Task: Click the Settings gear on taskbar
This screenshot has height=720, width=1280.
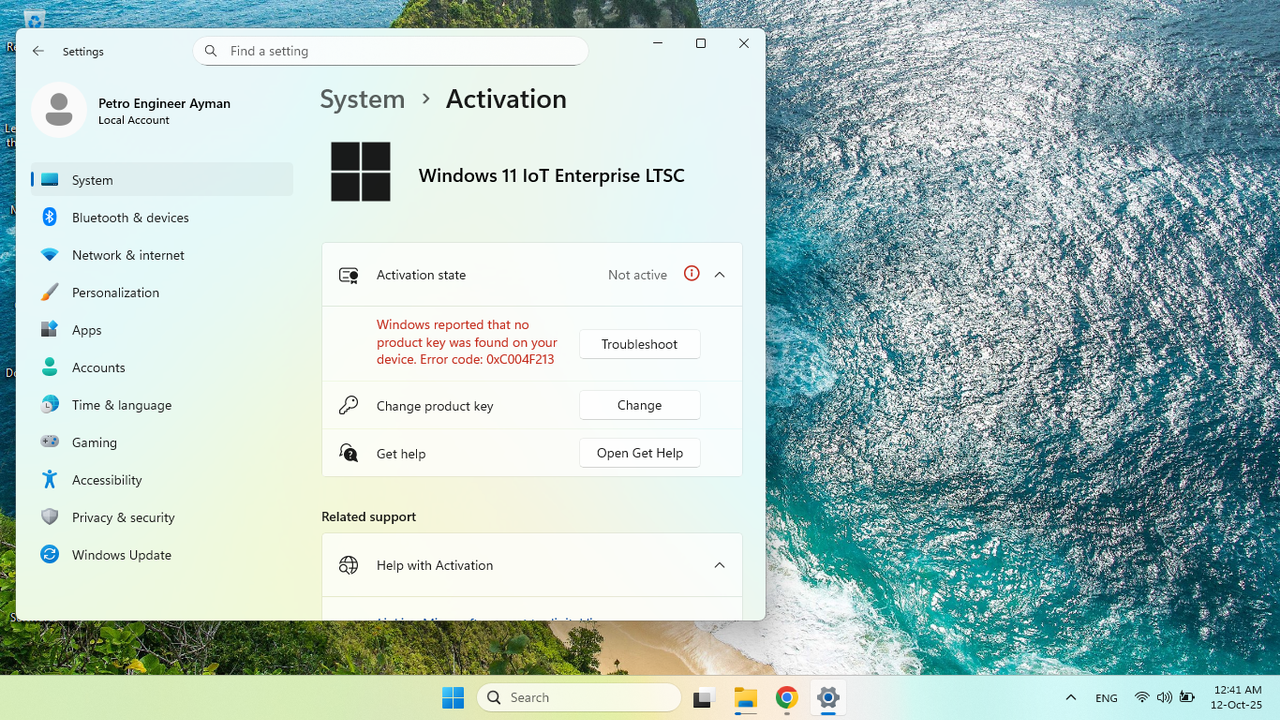Action: click(x=828, y=698)
